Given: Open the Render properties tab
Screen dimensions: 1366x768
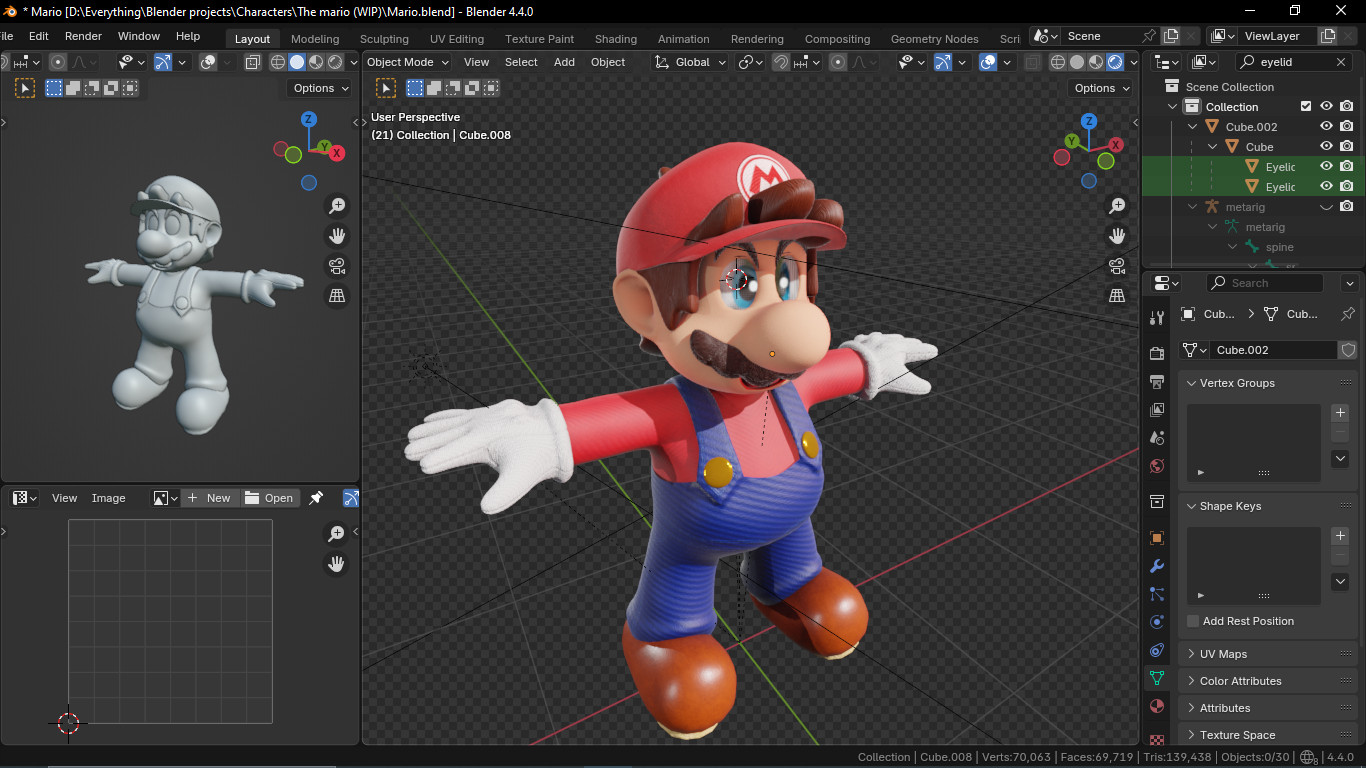Looking at the screenshot, I should tap(1157, 353).
